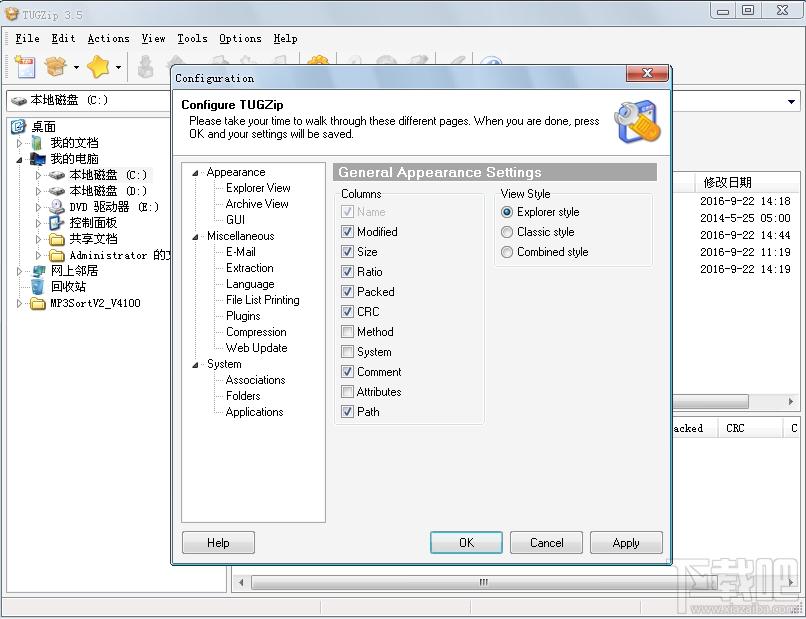The height and width of the screenshot is (619, 806).
Task: Uncheck the Packed column checkbox
Action: click(x=347, y=292)
